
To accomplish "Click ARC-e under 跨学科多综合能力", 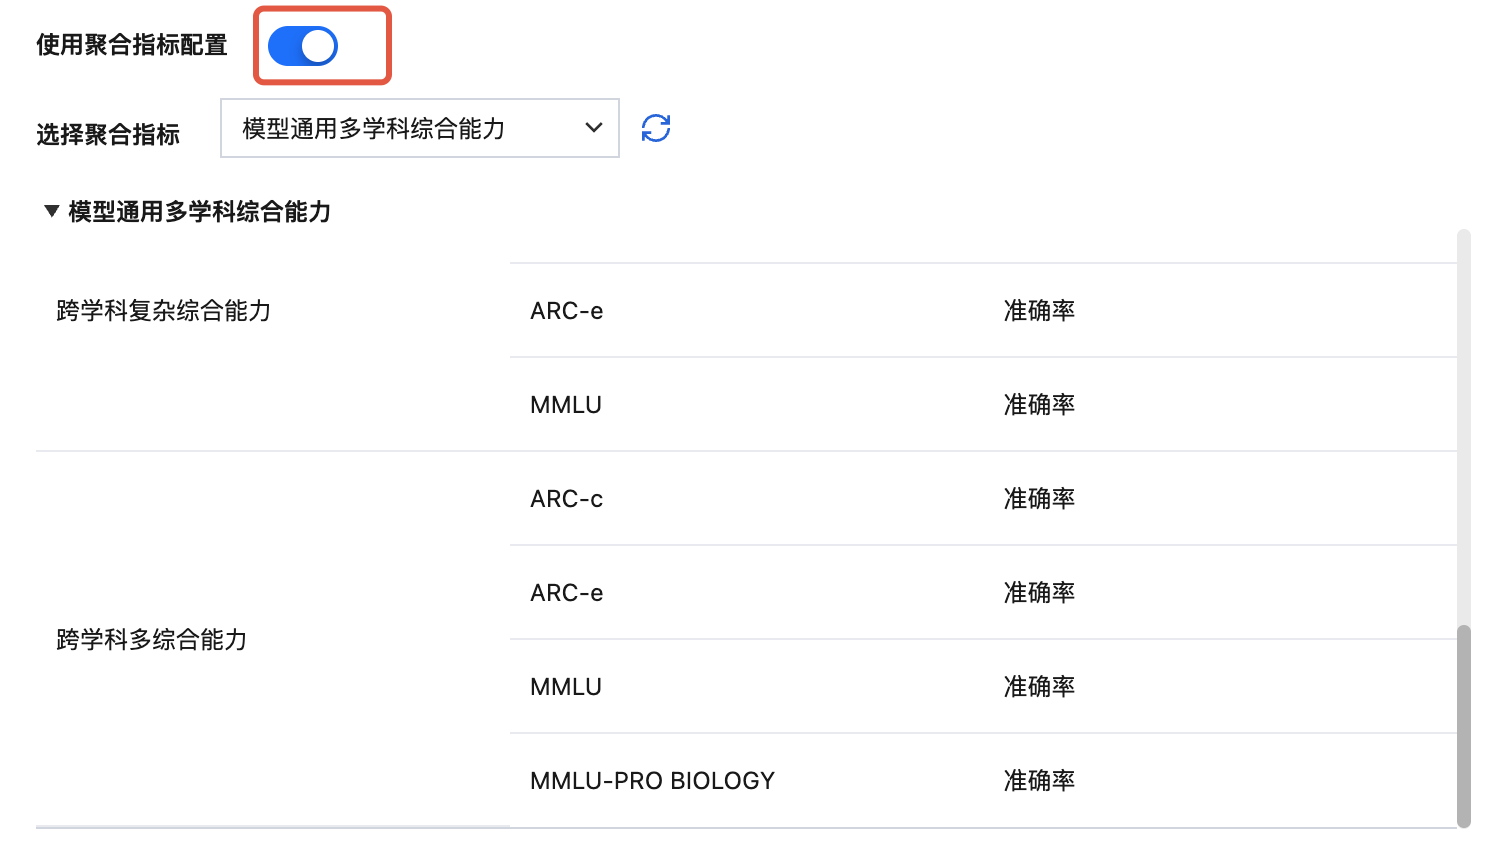I will pos(567,593).
